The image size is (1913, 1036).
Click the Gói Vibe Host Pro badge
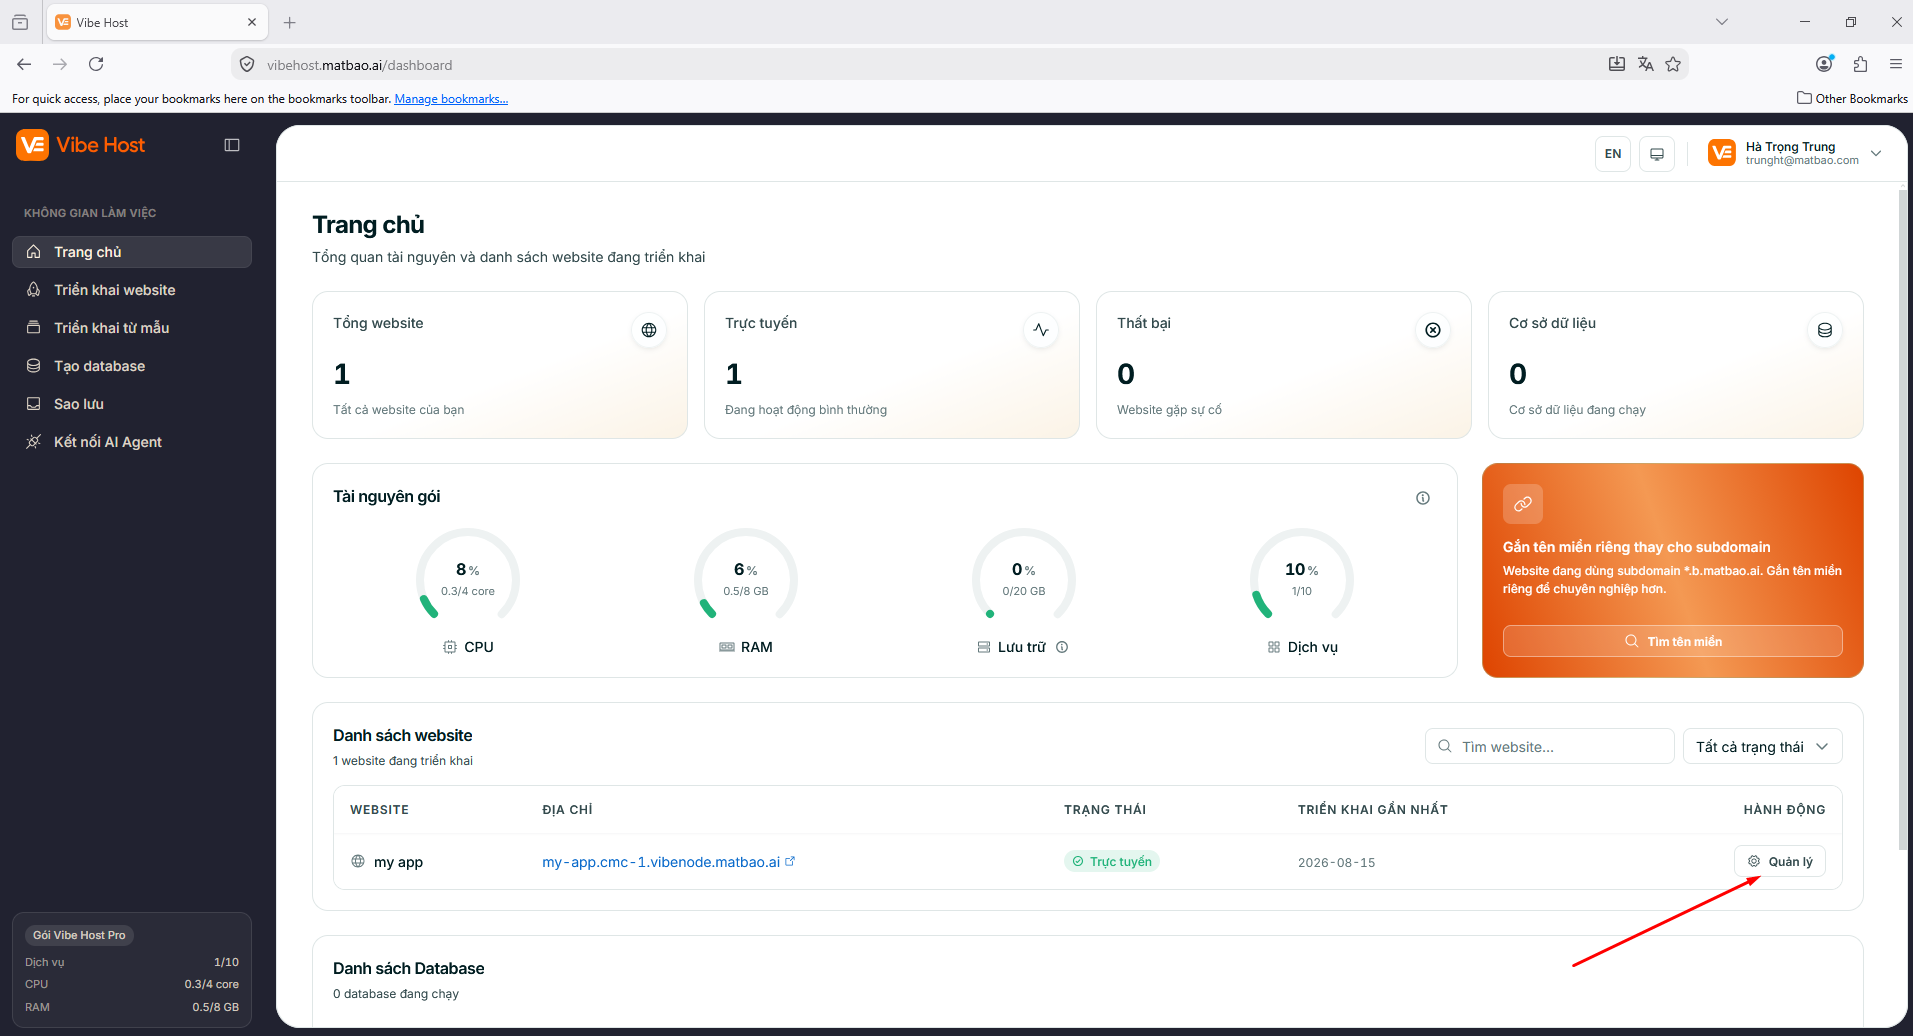pos(80,935)
